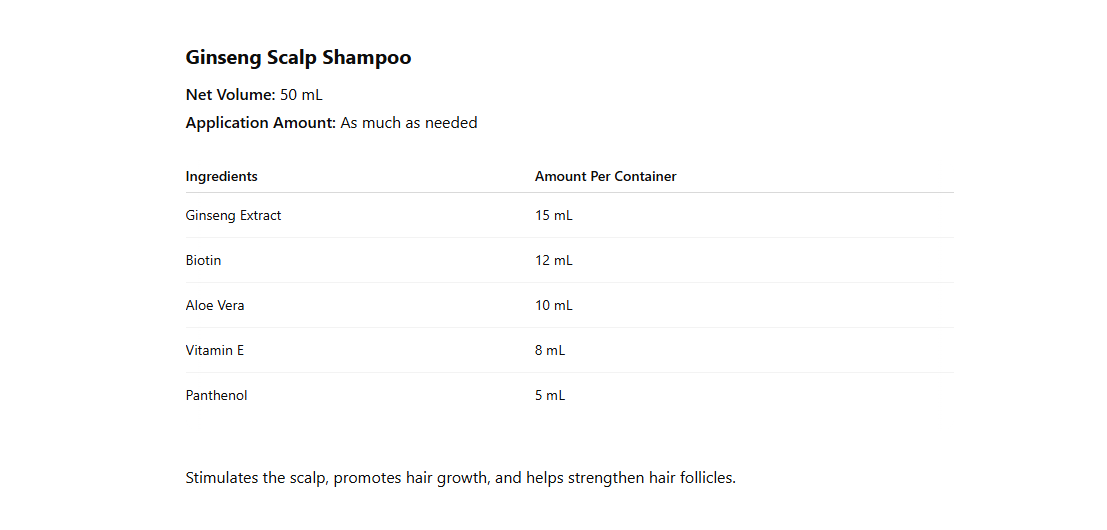Select the Panthenol ingredient cell
The width and height of the screenshot is (1107, 530).
pyautogui.click(x=217, y=396)
